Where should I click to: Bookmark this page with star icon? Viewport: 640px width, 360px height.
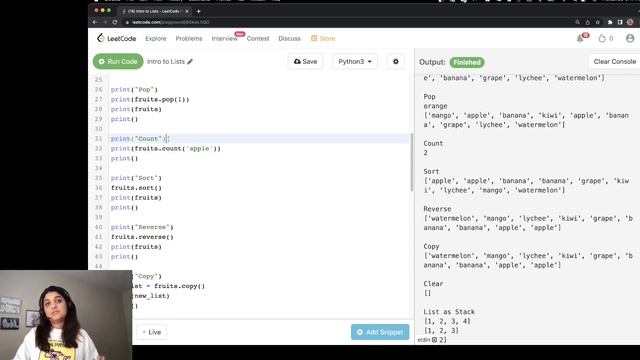point(598,22)
